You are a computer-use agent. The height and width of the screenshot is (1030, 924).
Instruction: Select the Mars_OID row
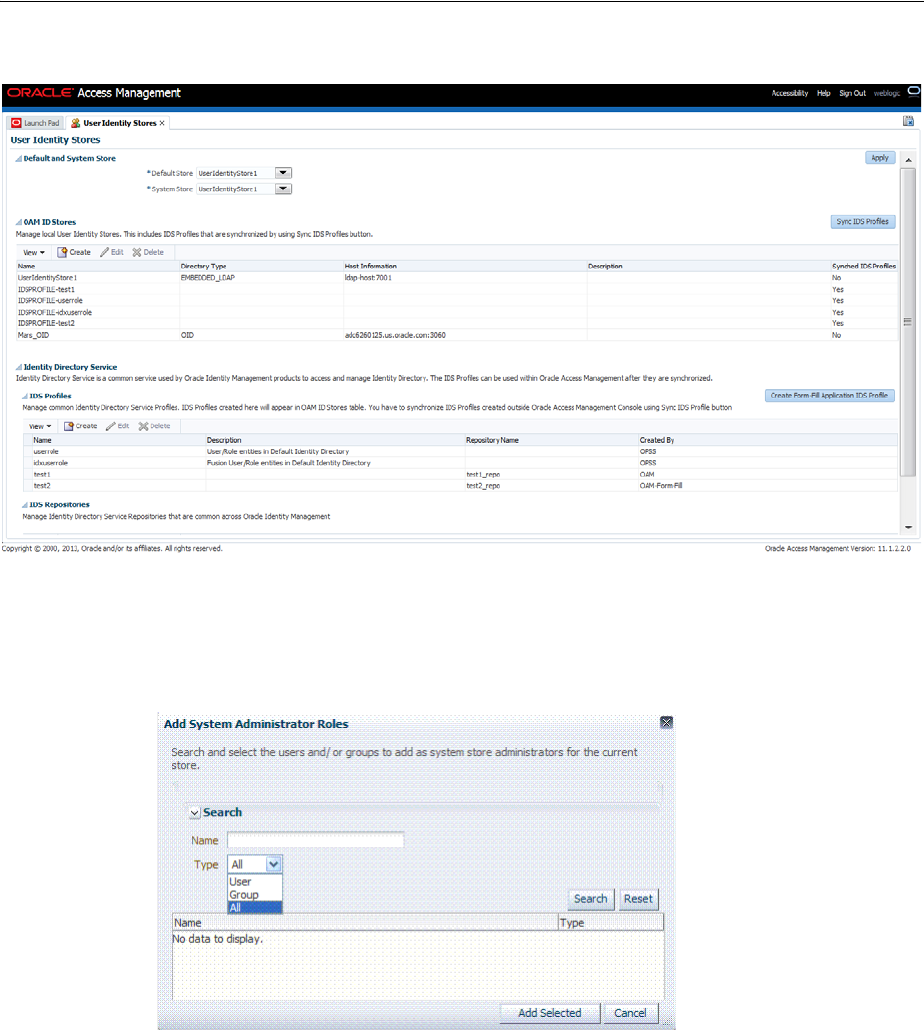pyautogui.click(x=456, y=335)
